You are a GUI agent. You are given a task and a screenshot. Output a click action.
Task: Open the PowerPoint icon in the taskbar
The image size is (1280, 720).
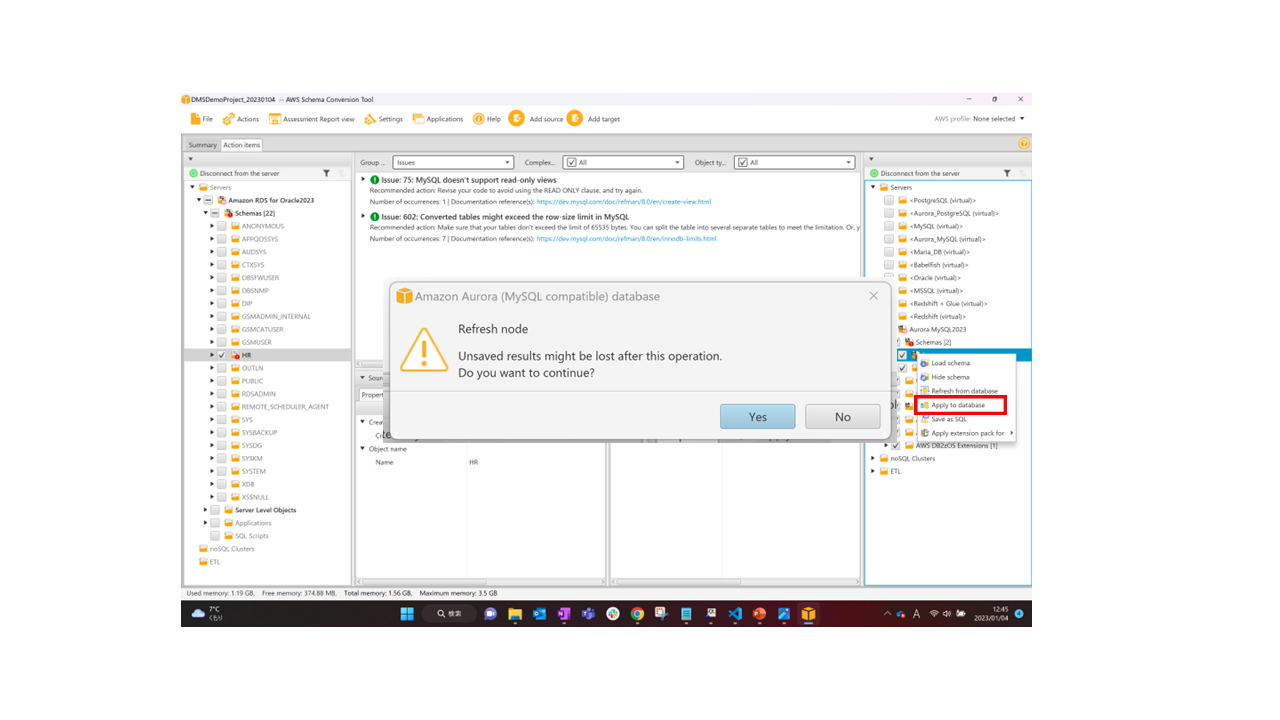(x=759, y=614)
